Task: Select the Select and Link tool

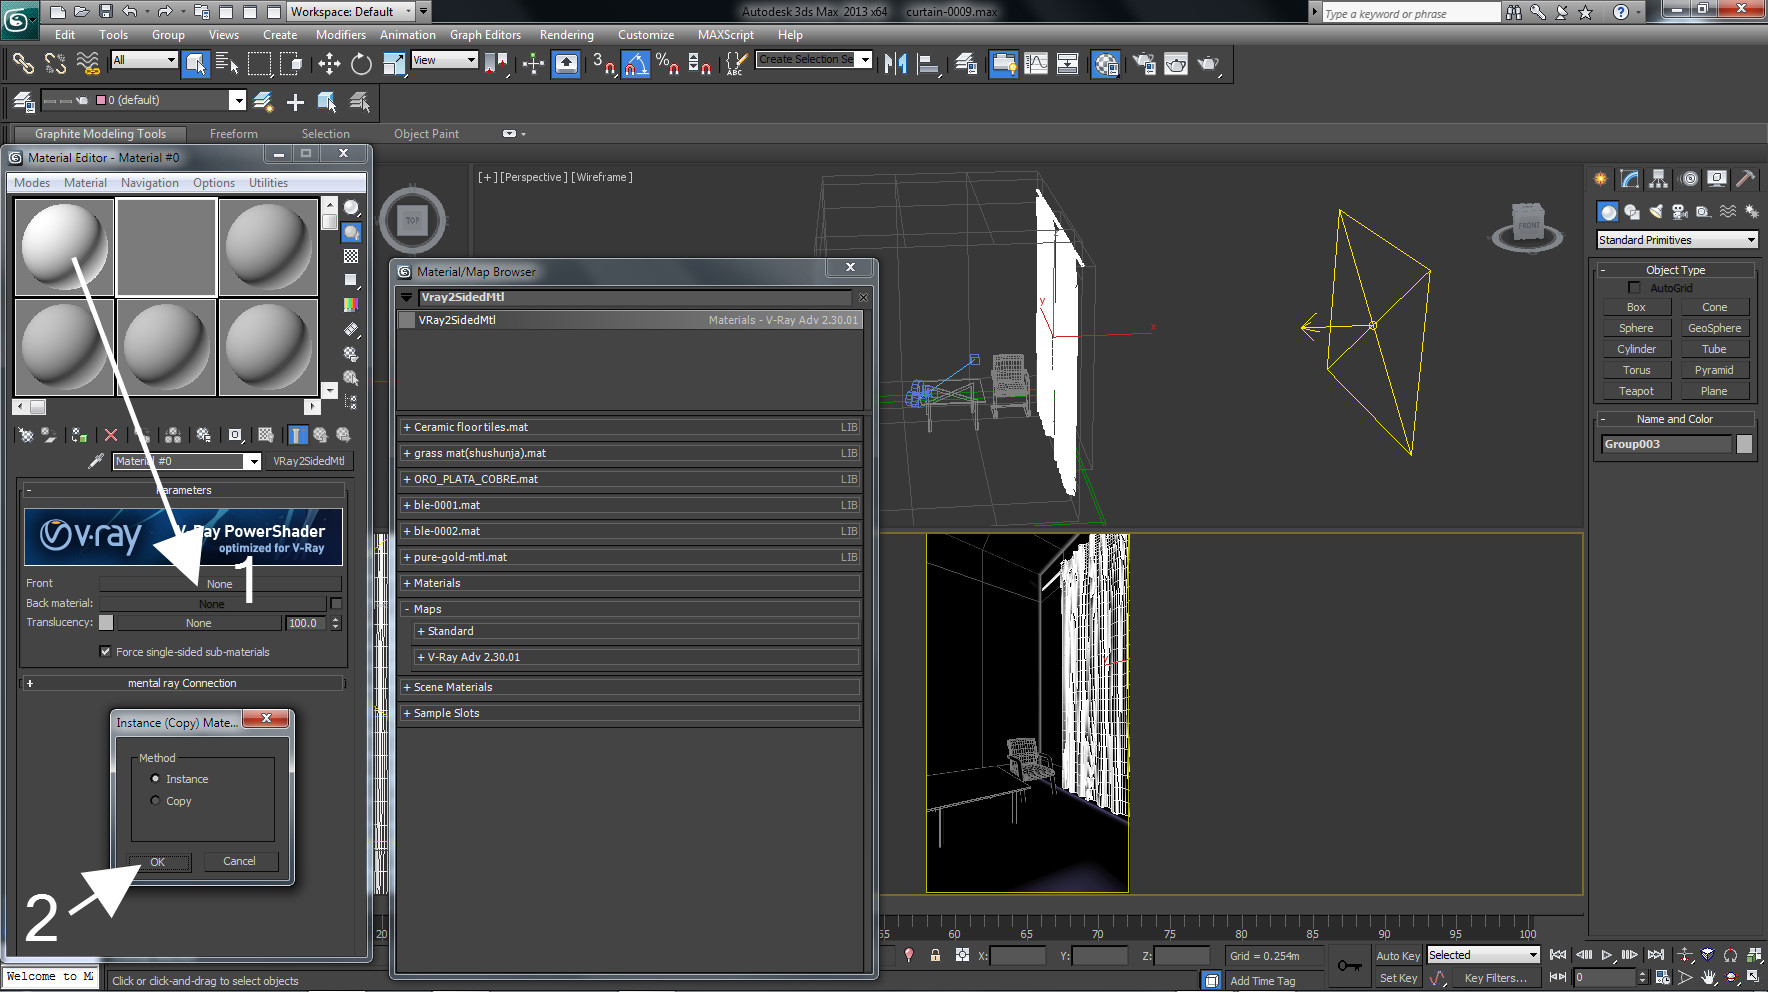Action: tap(22, 64)
